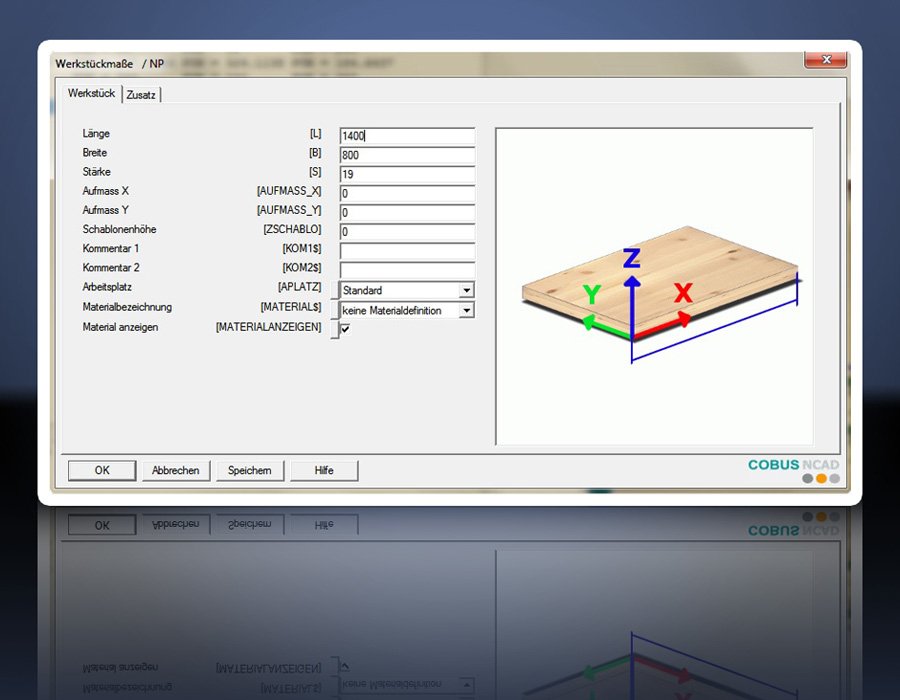The height and width of the screenshot is (700, 900).
Task: Click the Länge input field
Action: (x=407, y=136)
